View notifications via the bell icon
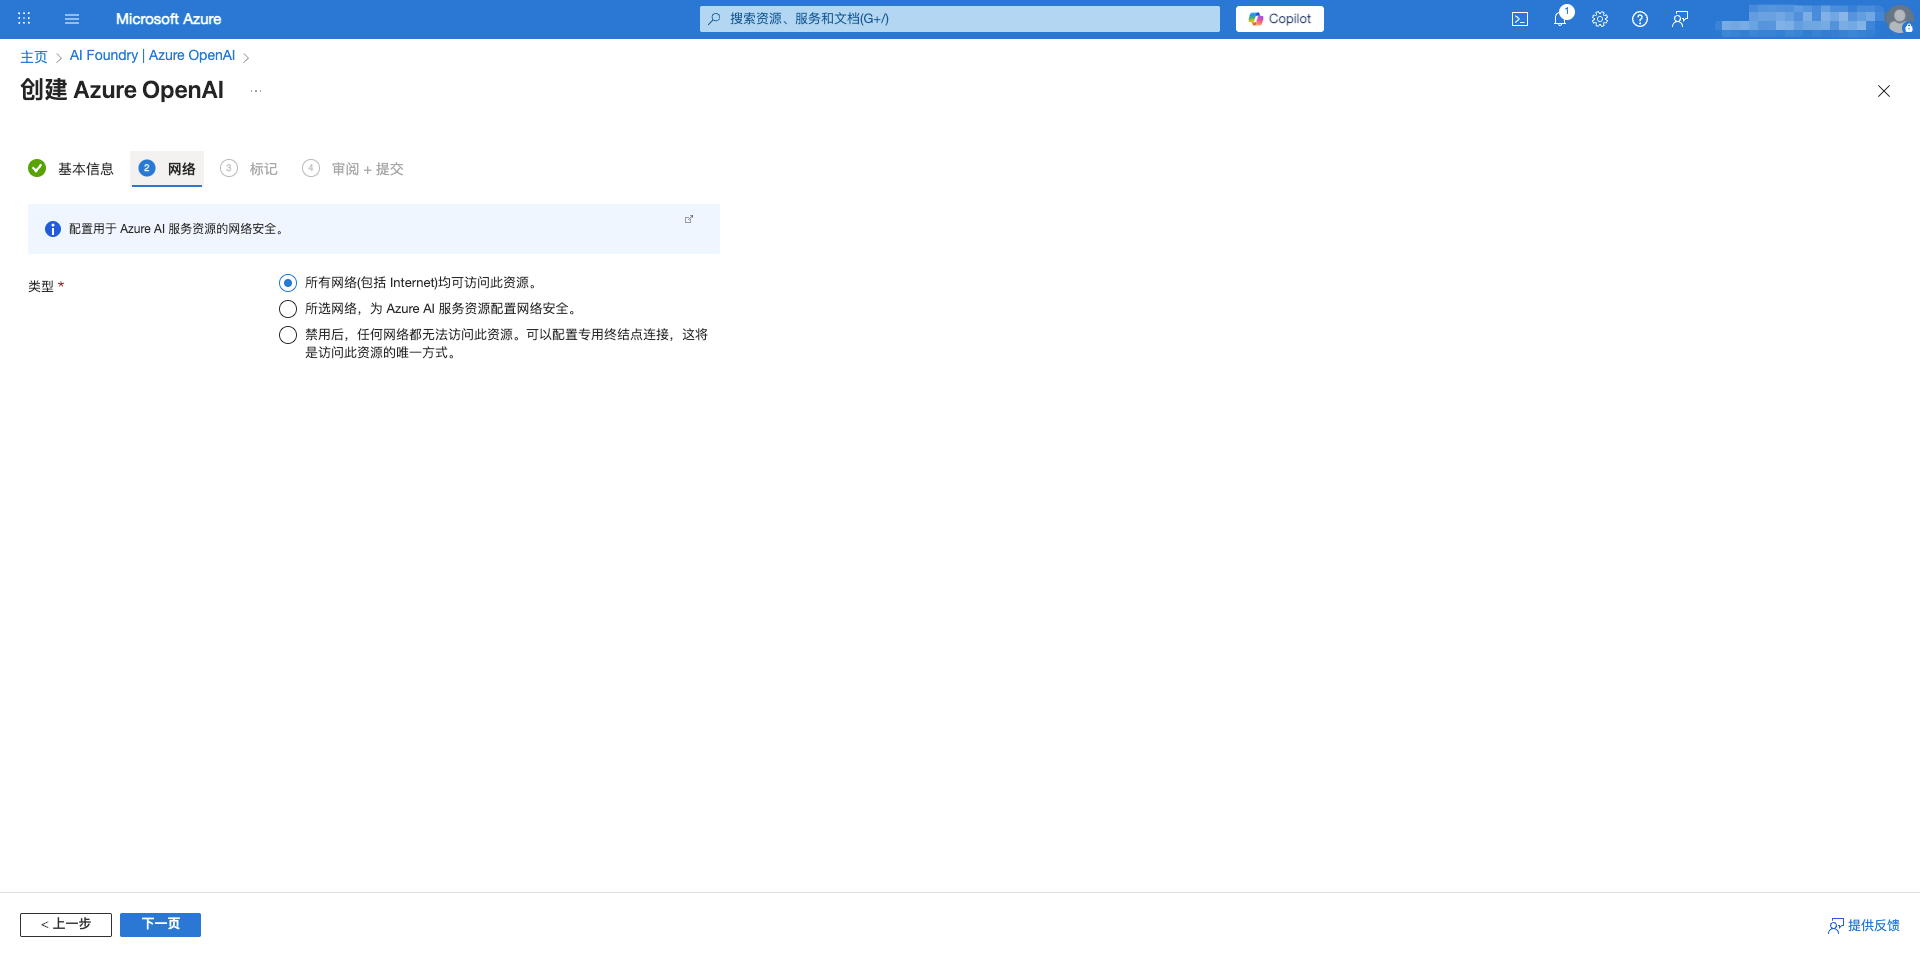Image resolution: width=1920 pixels, height=957 pixels. coord(1560,18)
